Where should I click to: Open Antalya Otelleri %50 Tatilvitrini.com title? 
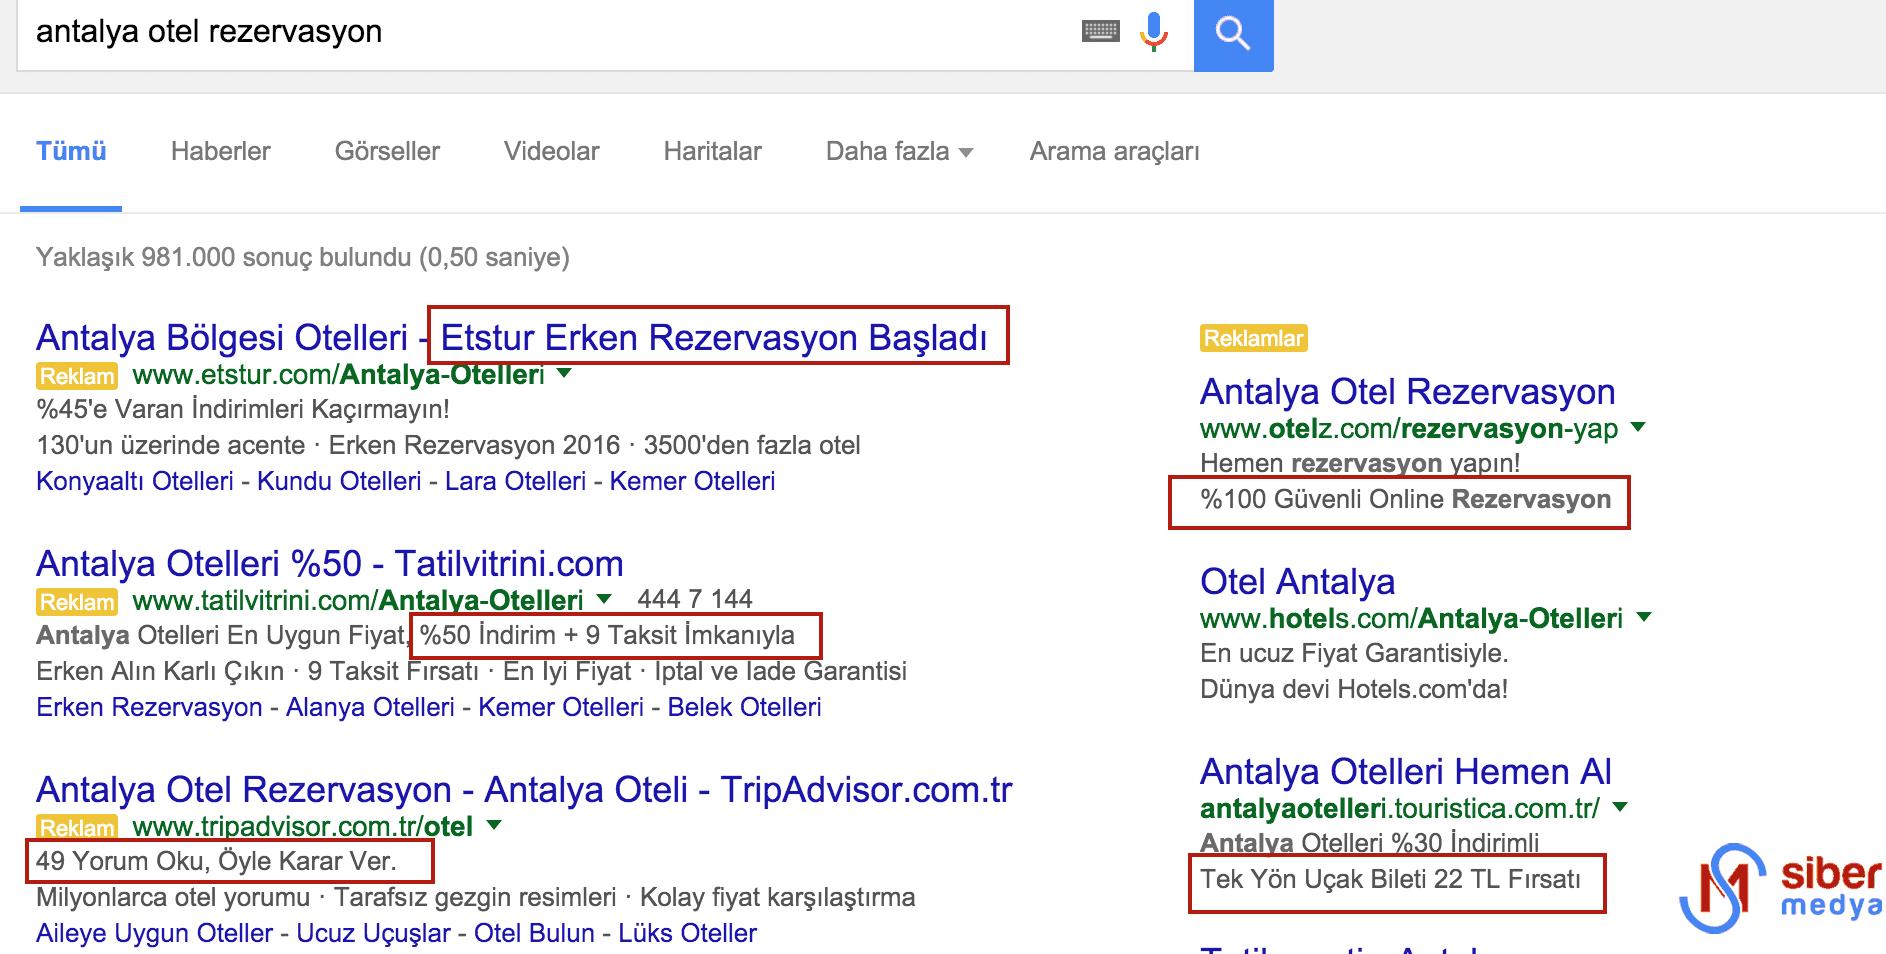(330, 564)
